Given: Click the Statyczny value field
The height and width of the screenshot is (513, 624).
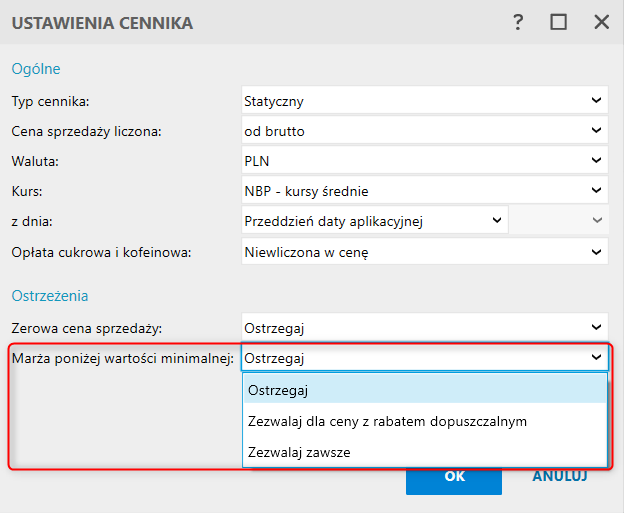Looking at the screenshot, I should click(425, 100).
